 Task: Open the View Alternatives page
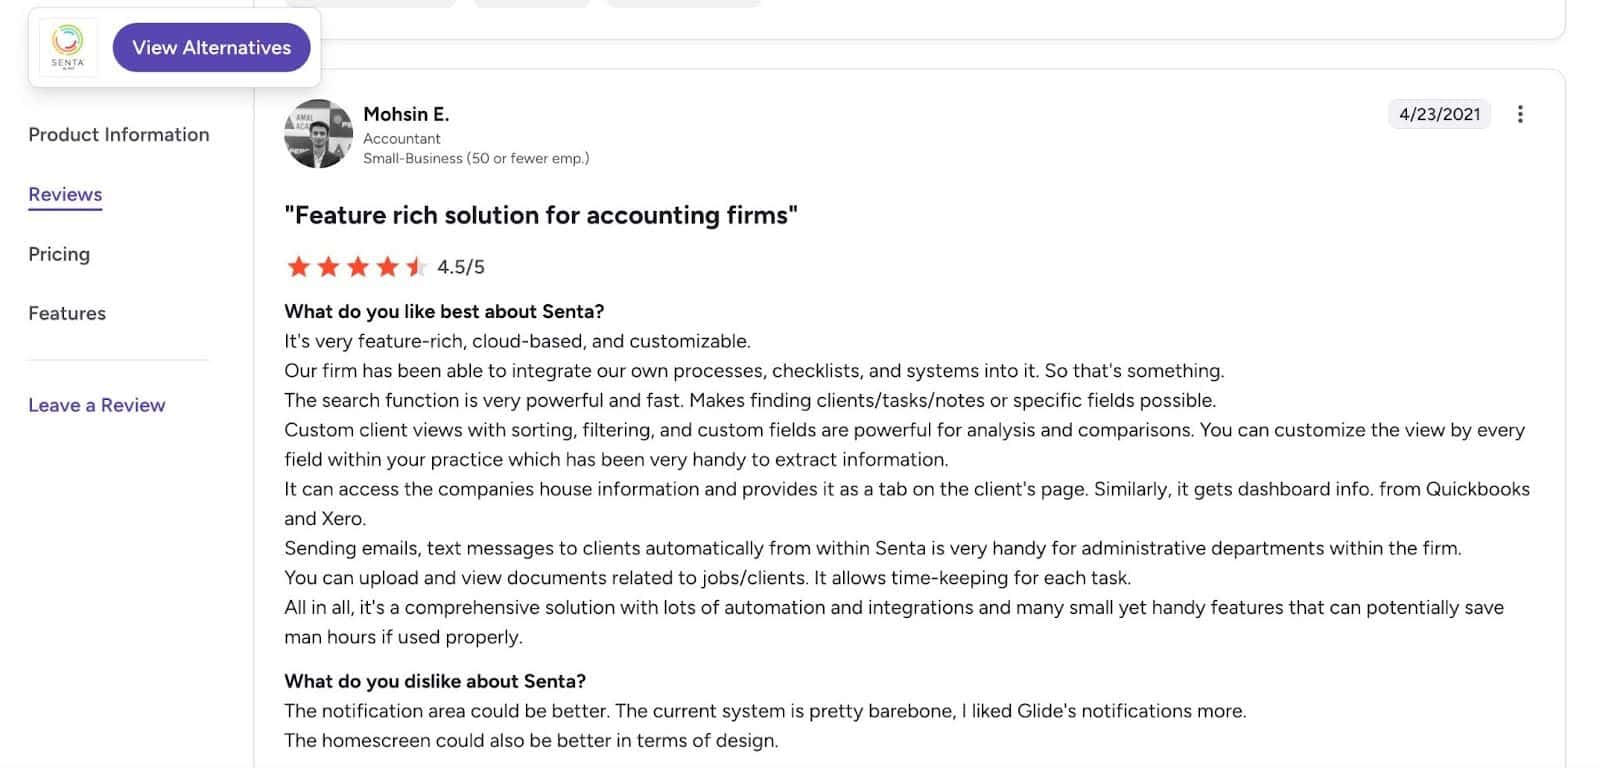pos(211,46)
